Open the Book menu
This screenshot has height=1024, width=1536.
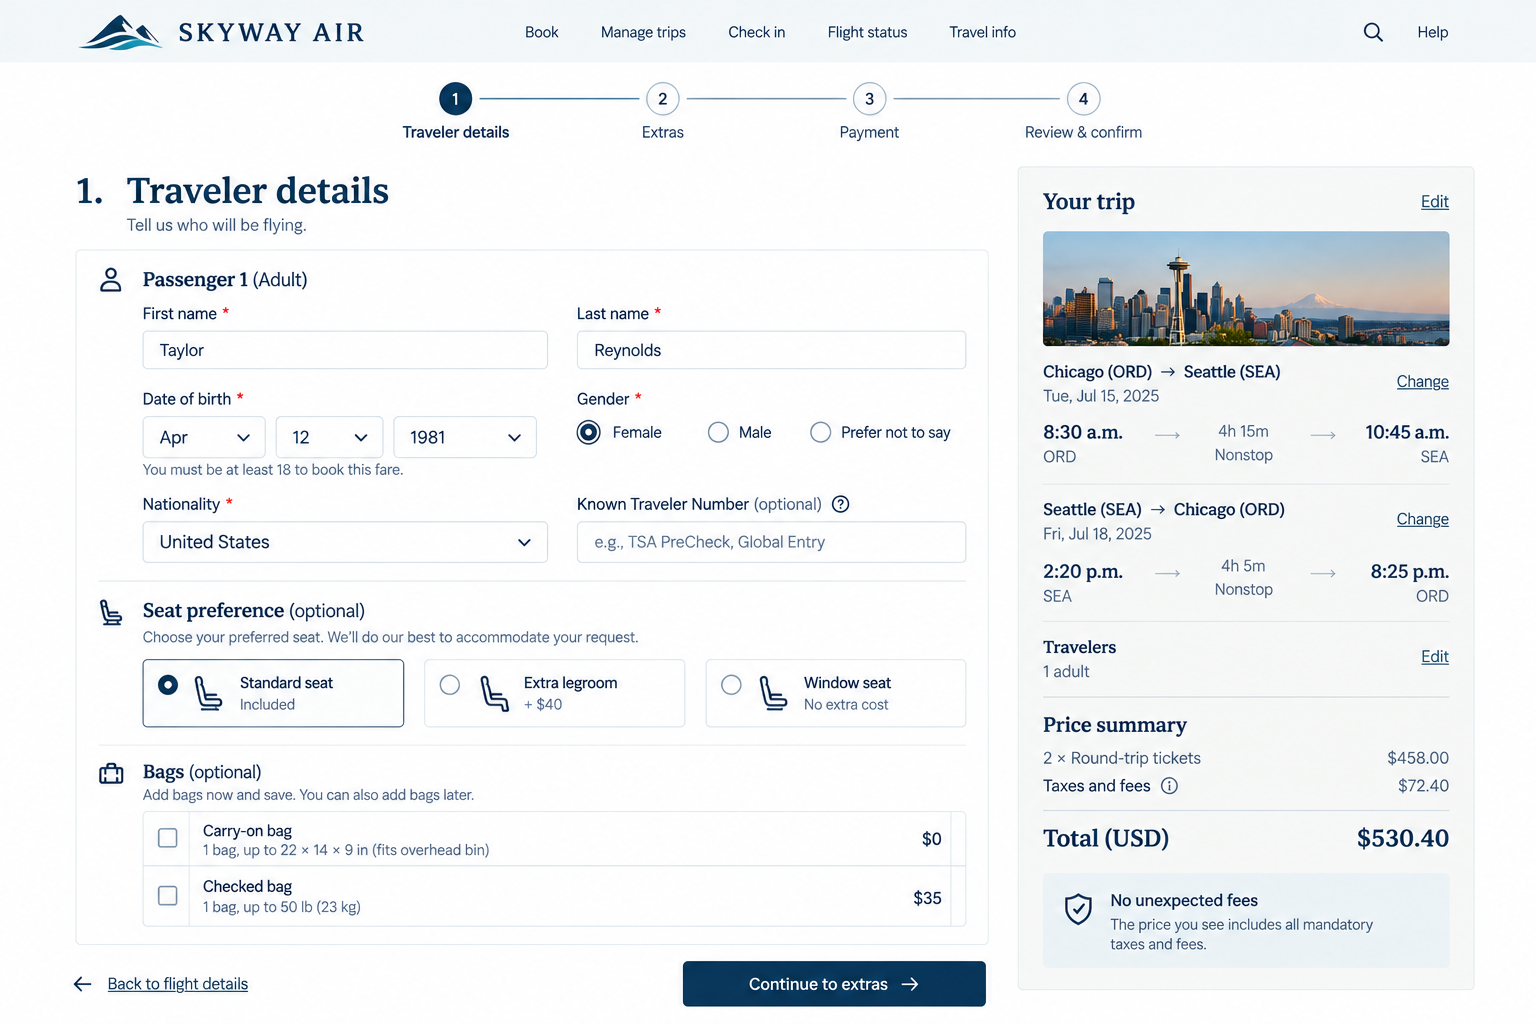pyautogui.click(x=541, y=32)
